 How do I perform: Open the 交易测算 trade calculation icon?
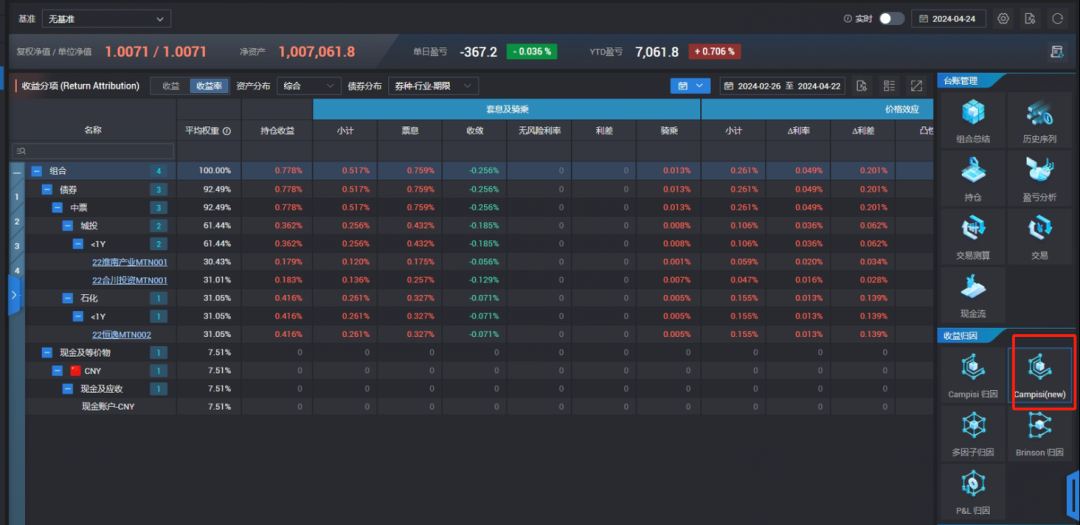click(973, 236)
